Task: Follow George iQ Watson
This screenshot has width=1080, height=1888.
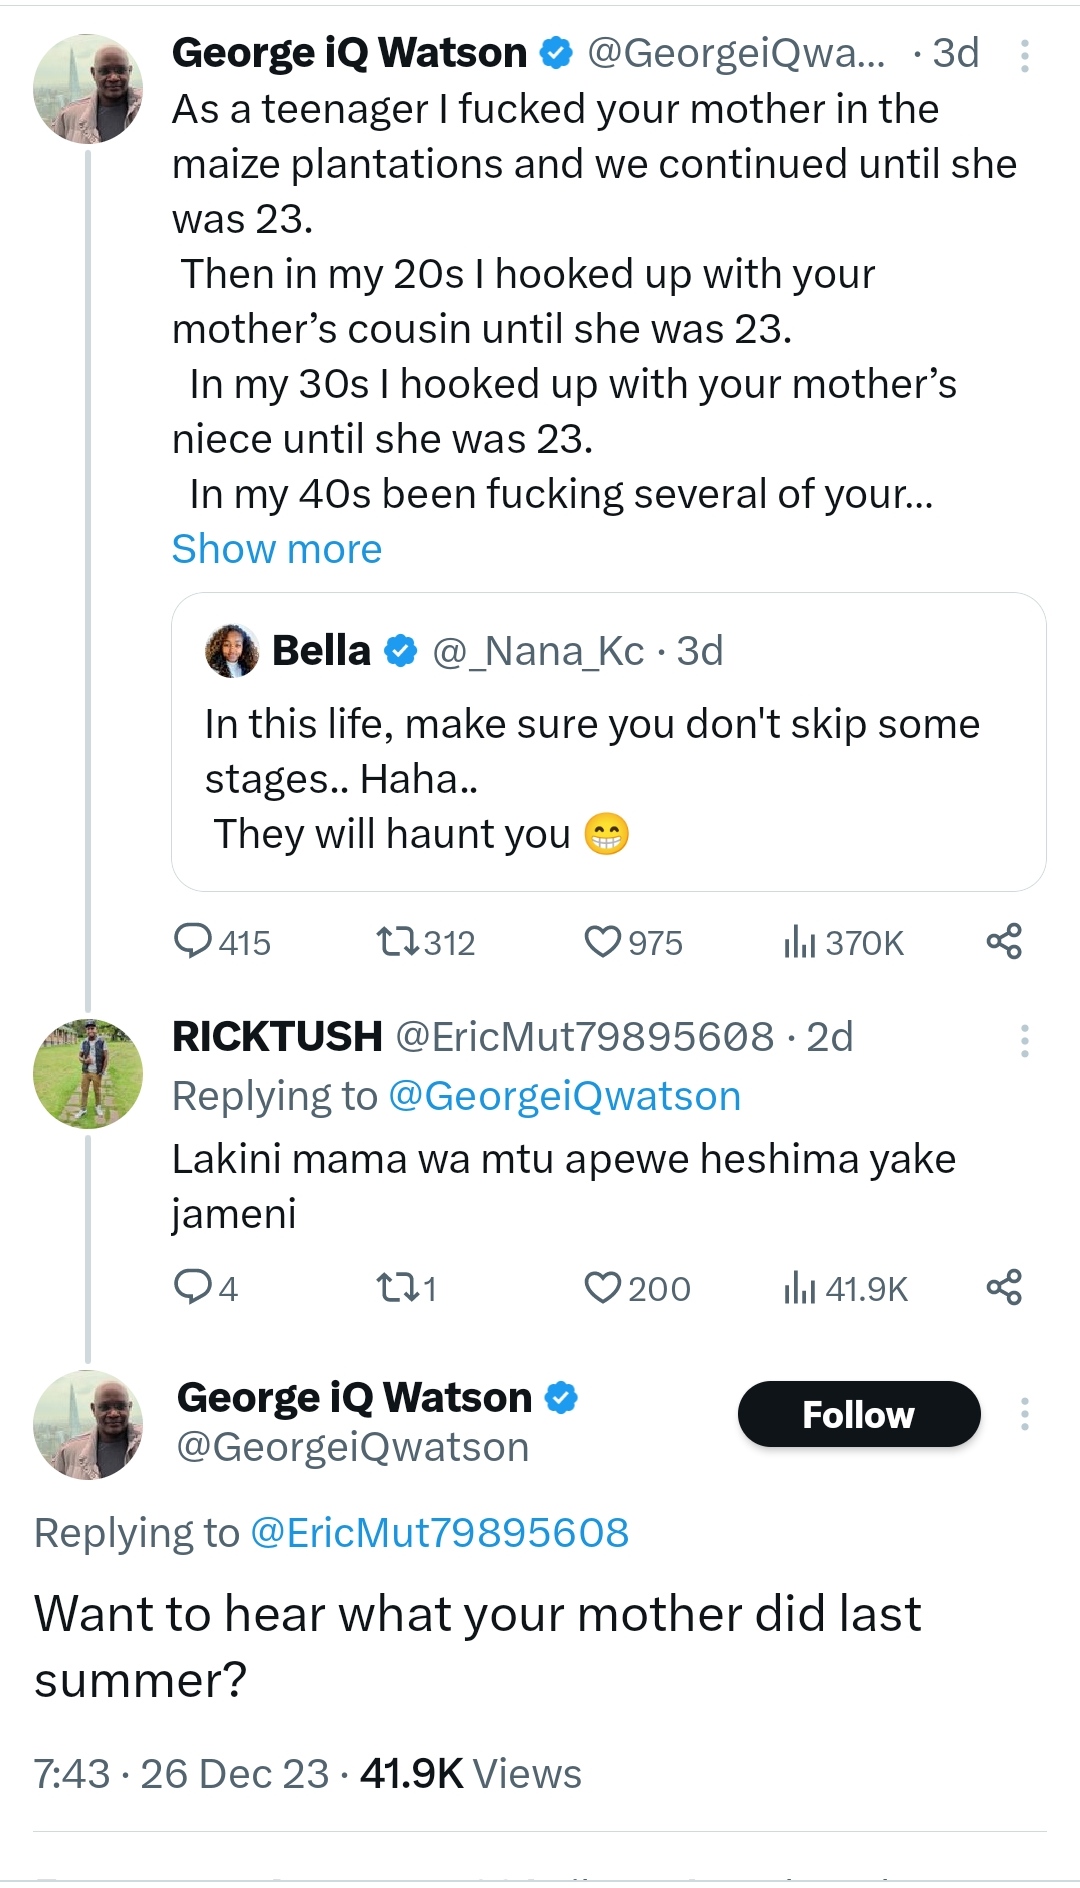Action: pyautogui.click(x=858, y=1414)
